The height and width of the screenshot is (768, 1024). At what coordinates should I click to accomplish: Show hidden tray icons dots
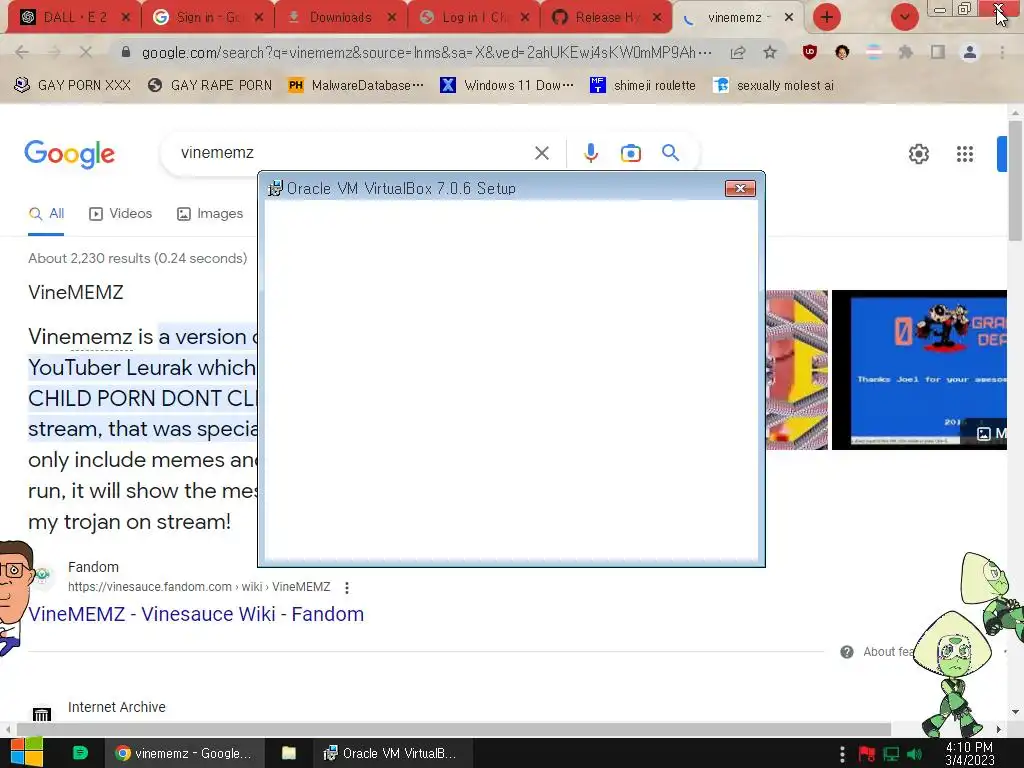click(842, 754)
